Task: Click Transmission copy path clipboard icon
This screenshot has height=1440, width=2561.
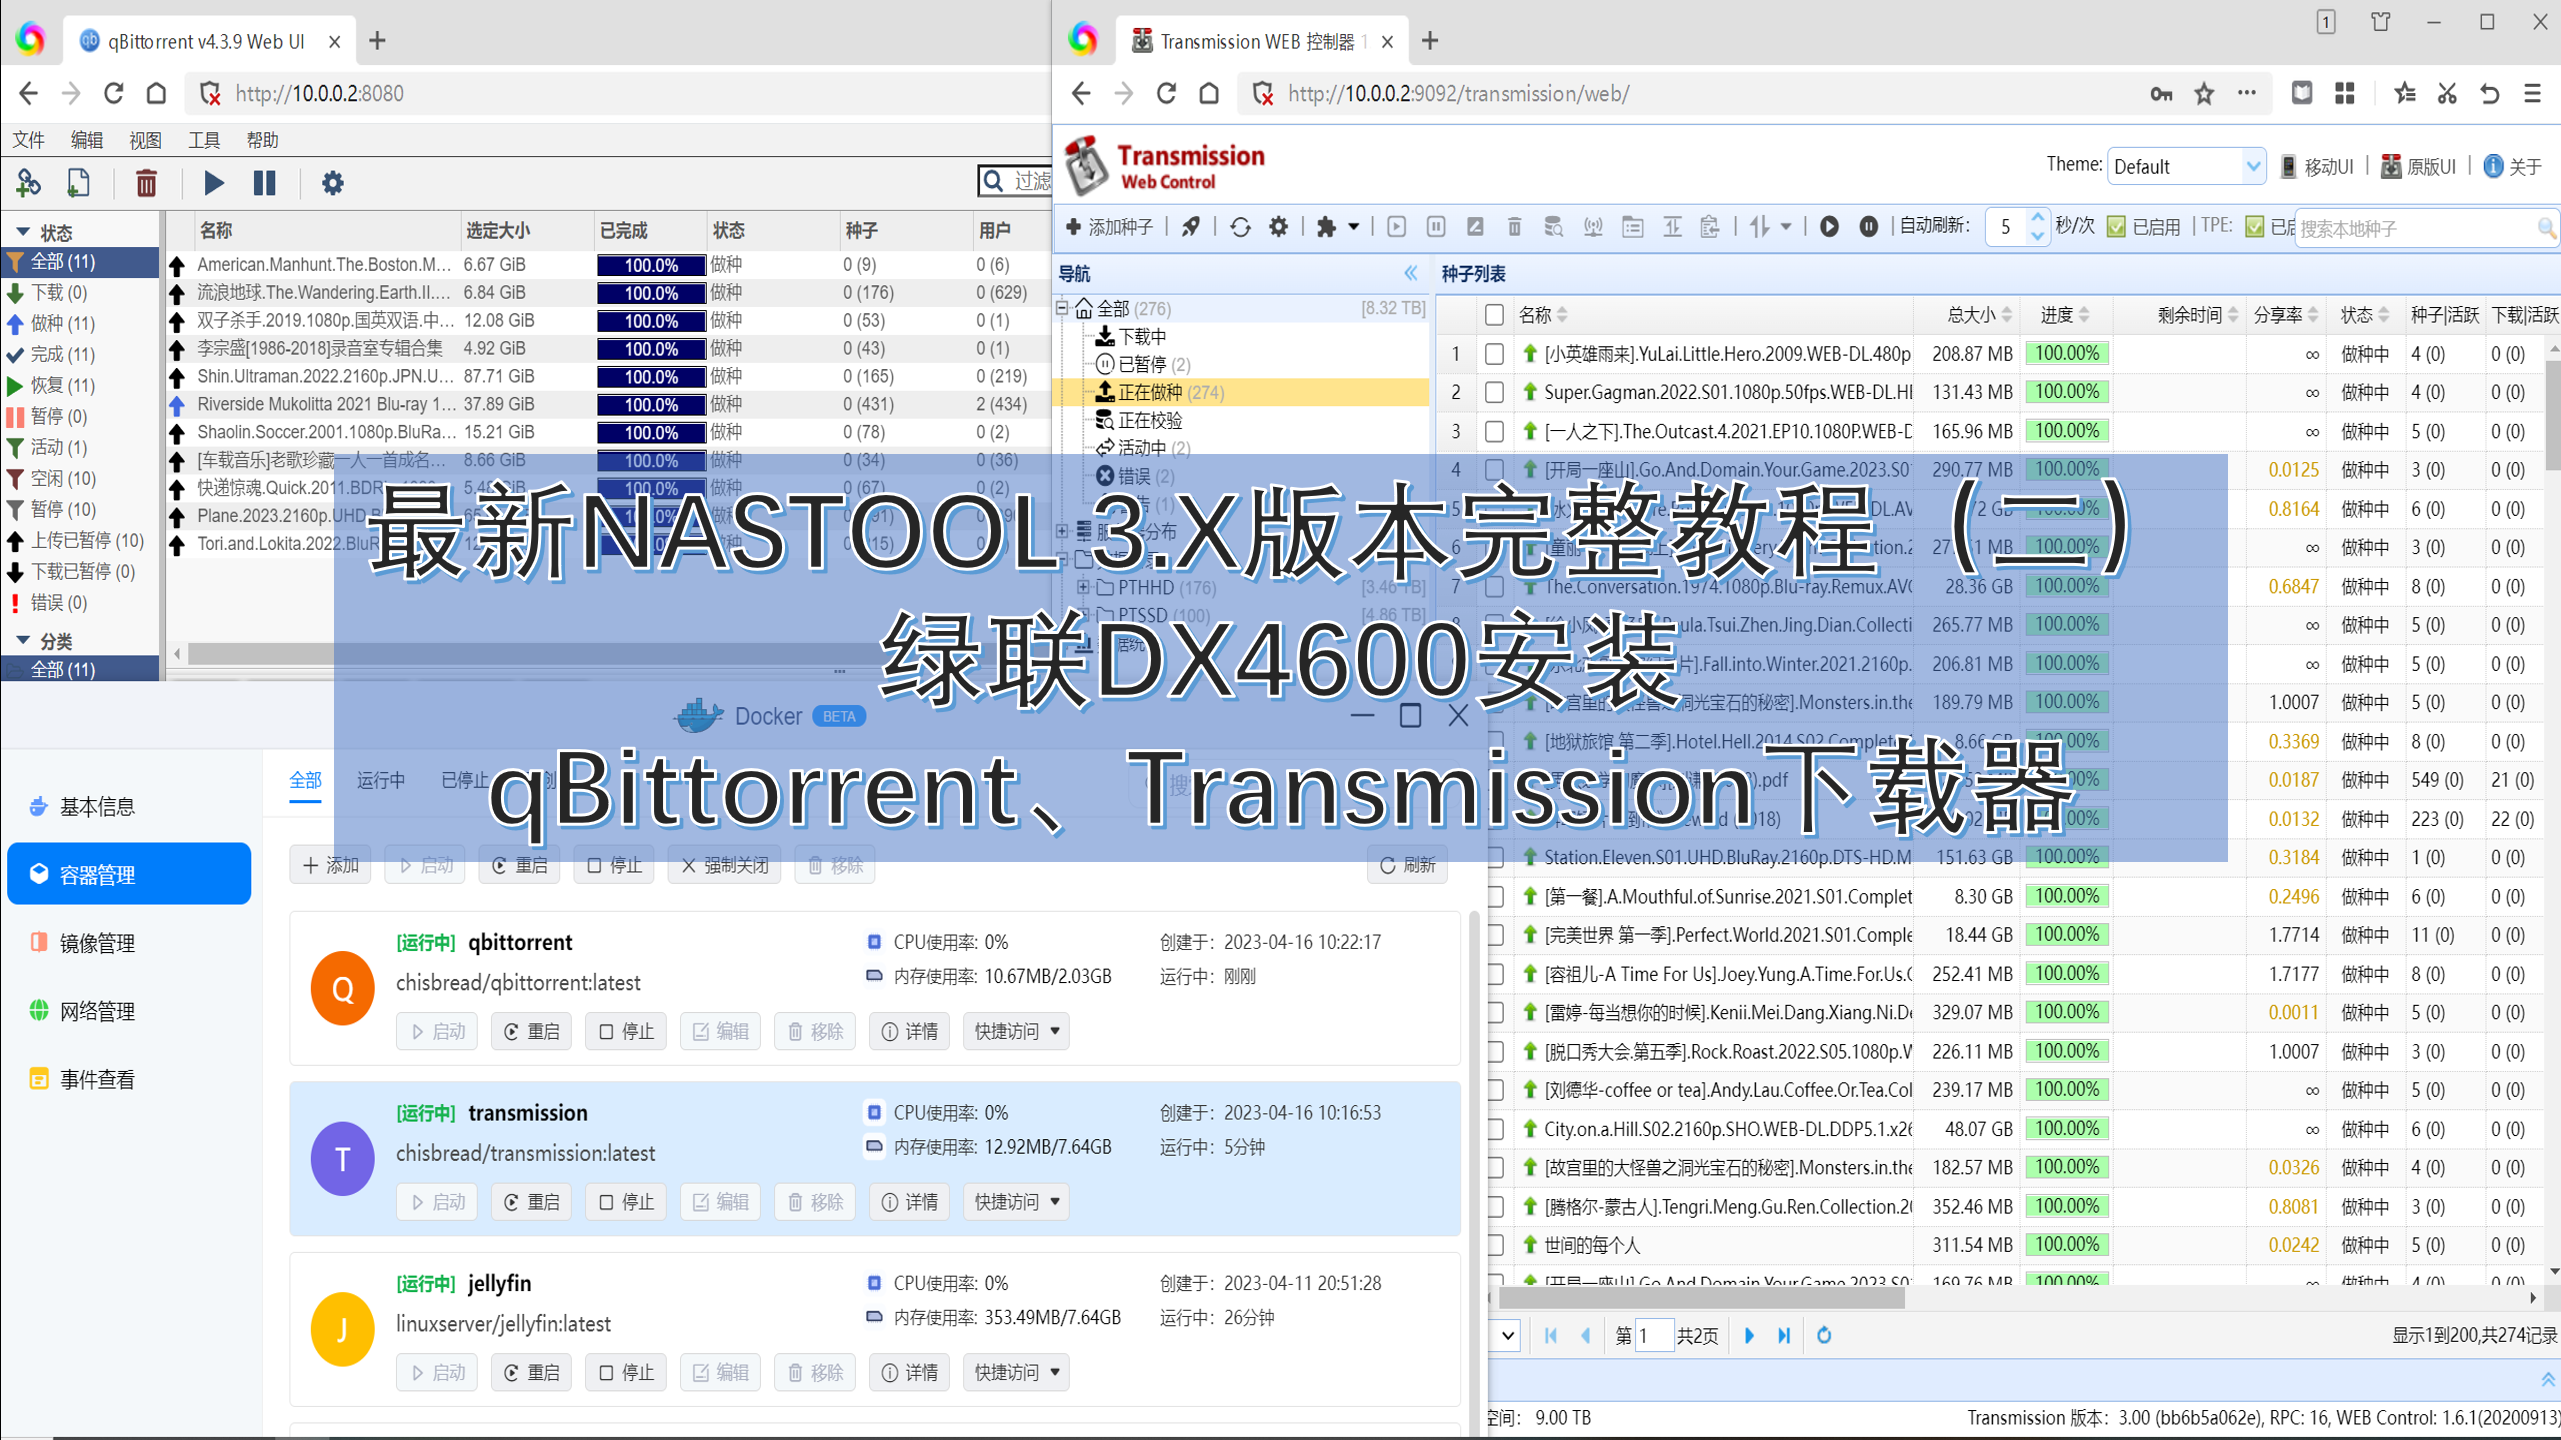Action: pyautogui.click(x=1710, y=227)
